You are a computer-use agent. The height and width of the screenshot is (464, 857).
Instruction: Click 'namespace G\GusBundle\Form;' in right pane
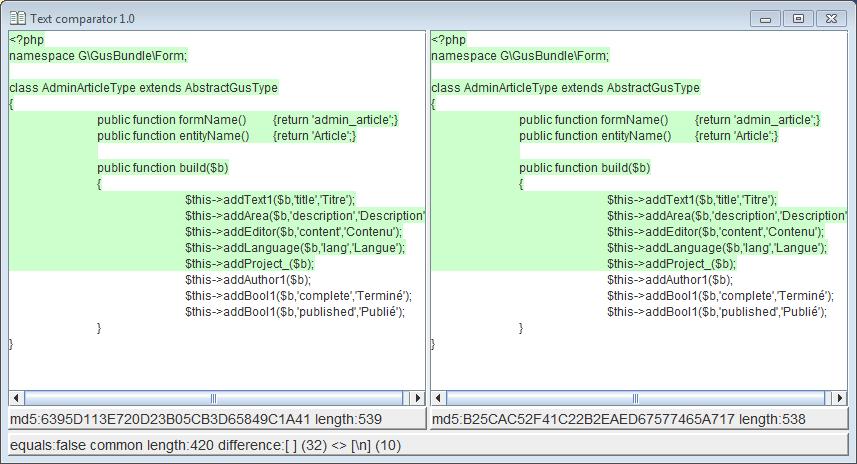point(520,56)
